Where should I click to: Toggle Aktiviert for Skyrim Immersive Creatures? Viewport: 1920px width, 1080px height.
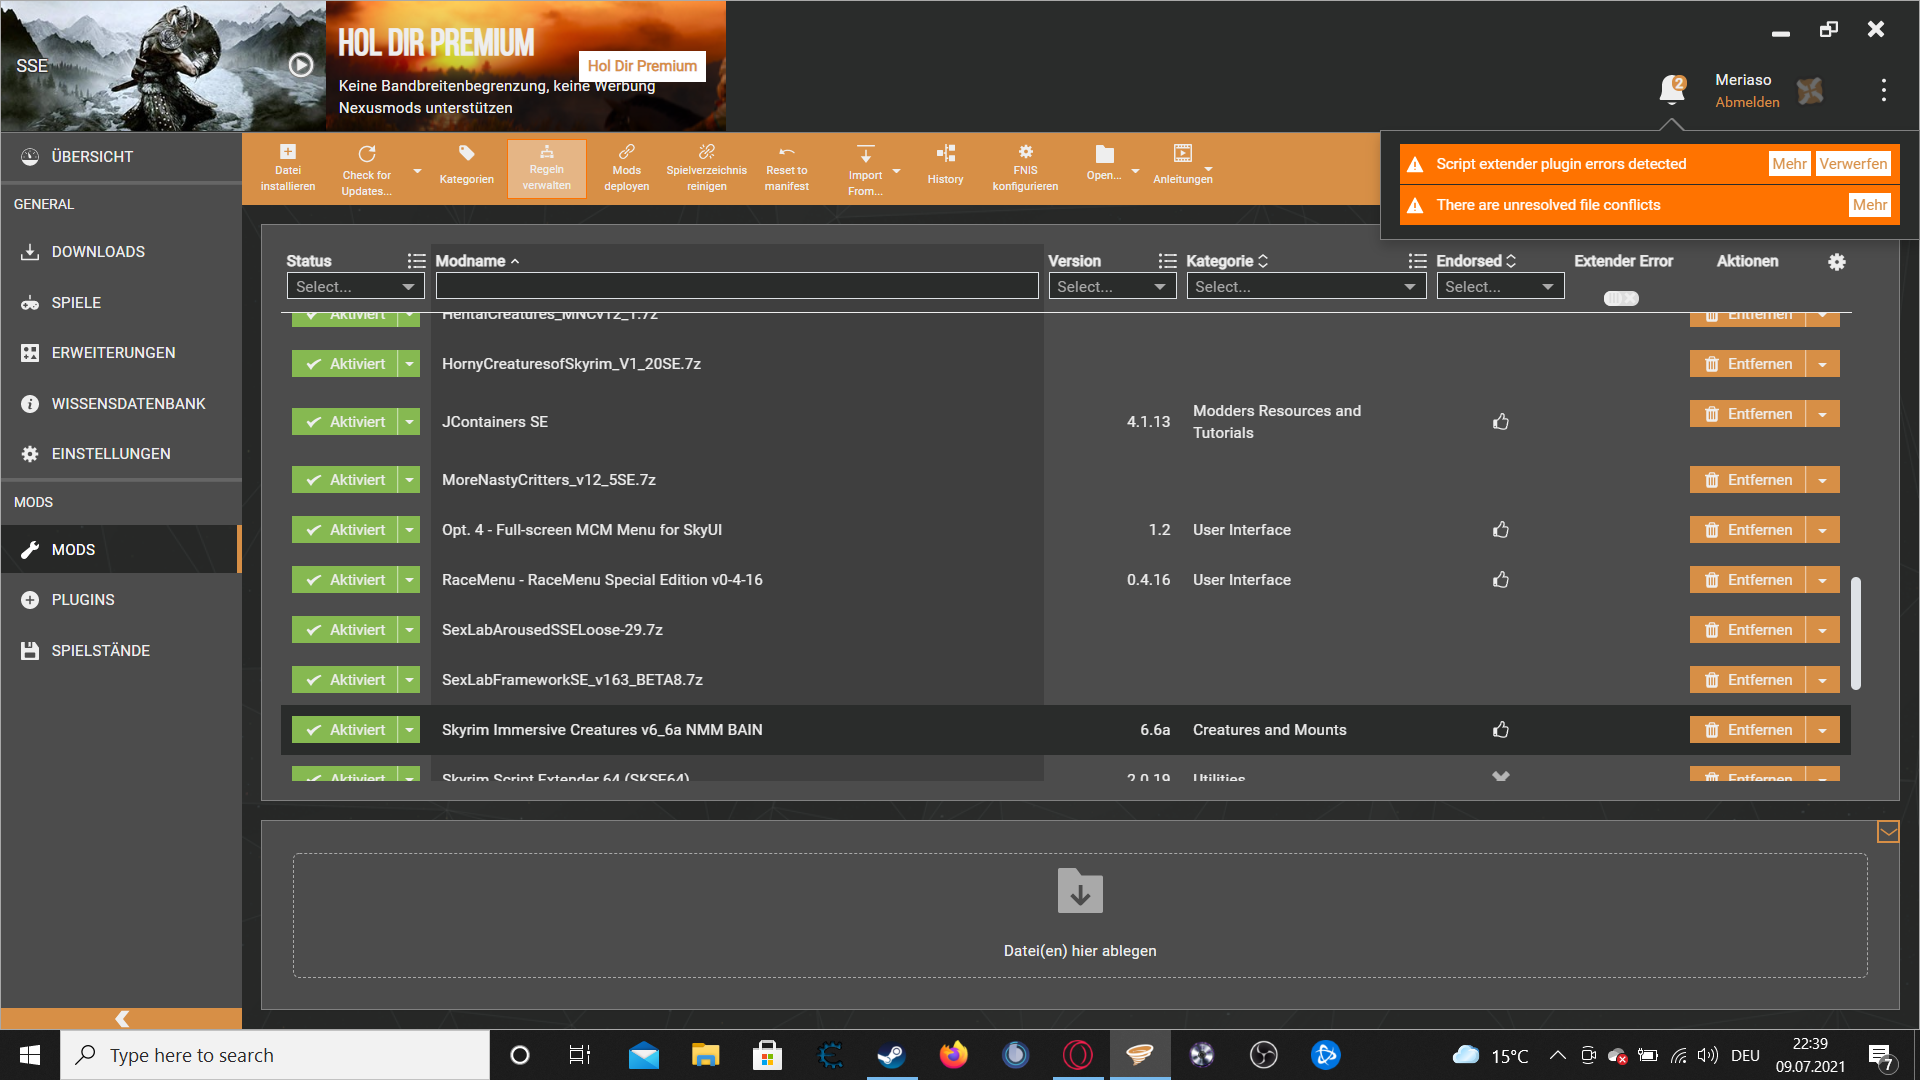click(x=345, y=730)
